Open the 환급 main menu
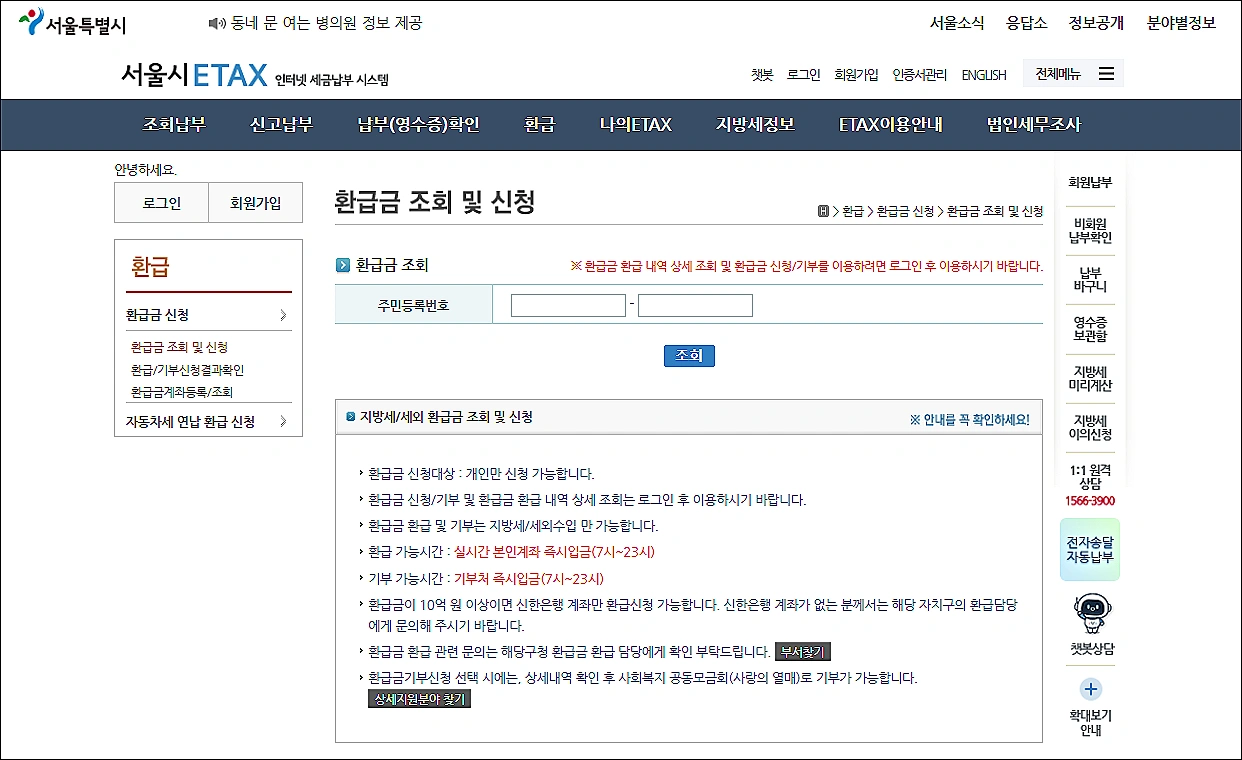 click(539, 125)
